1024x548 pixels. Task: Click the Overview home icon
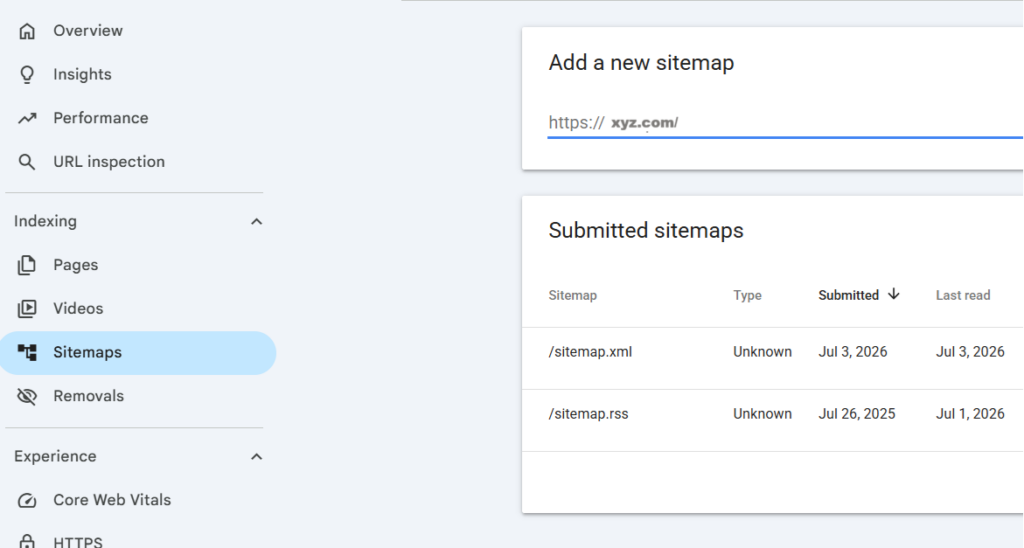[x=27, y=31]
